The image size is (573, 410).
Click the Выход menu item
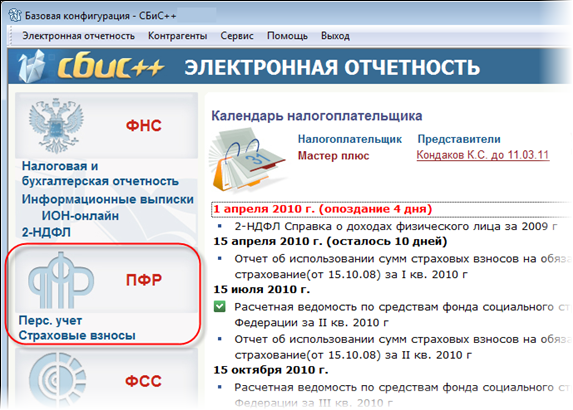click(x=335, y=36)
